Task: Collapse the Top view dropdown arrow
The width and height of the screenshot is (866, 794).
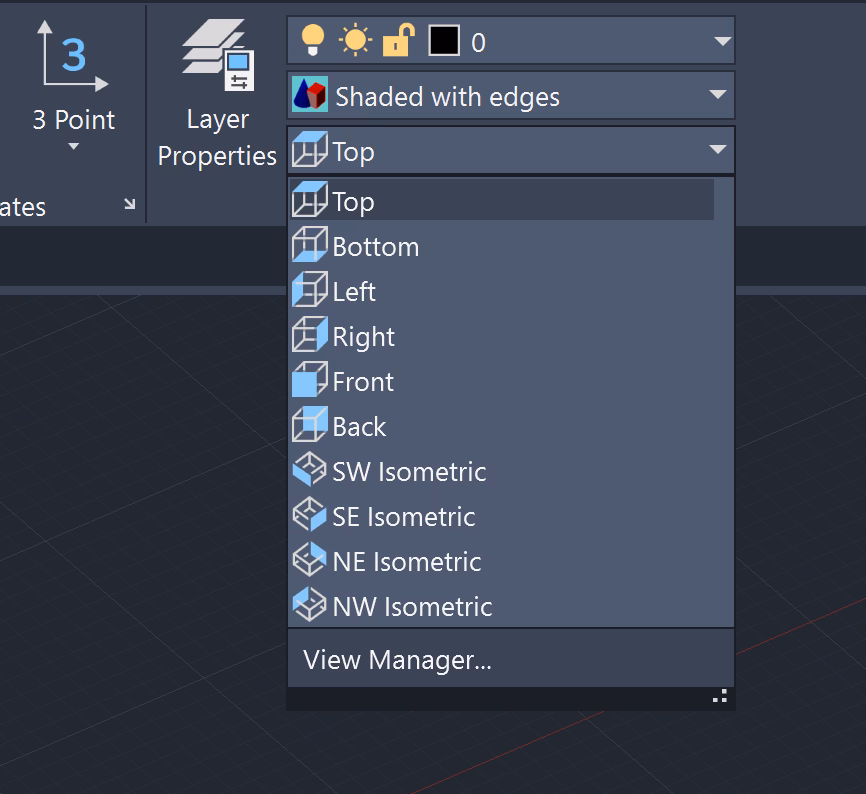Action: [717, 149]
